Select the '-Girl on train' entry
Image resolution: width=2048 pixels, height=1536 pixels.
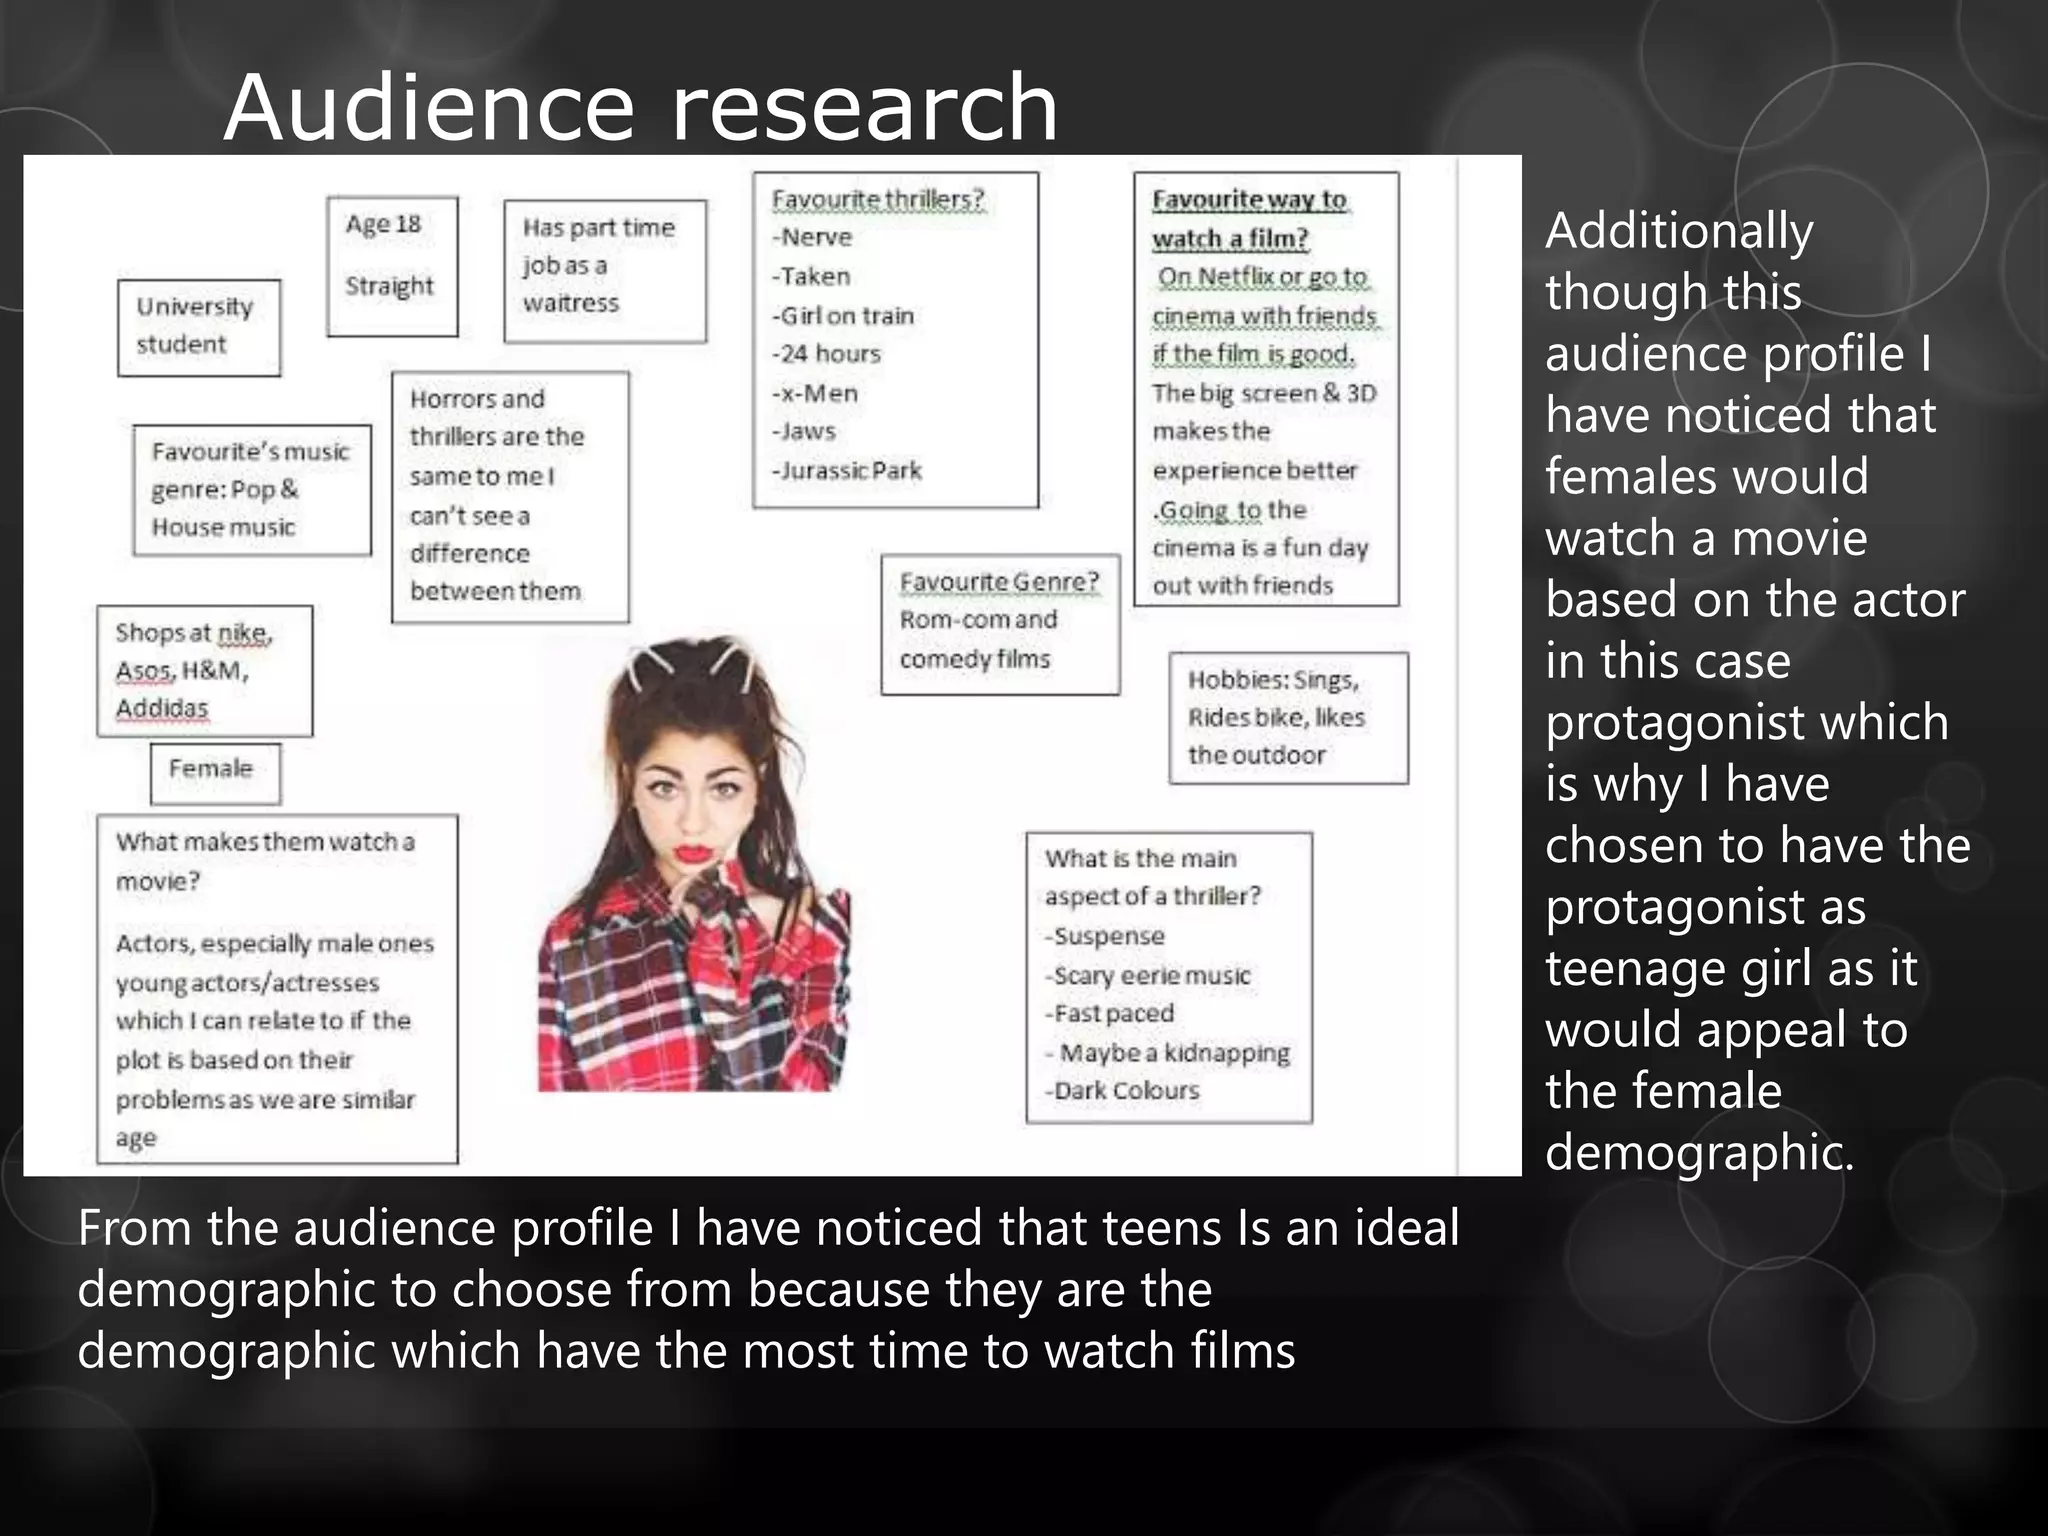point(843,316)
